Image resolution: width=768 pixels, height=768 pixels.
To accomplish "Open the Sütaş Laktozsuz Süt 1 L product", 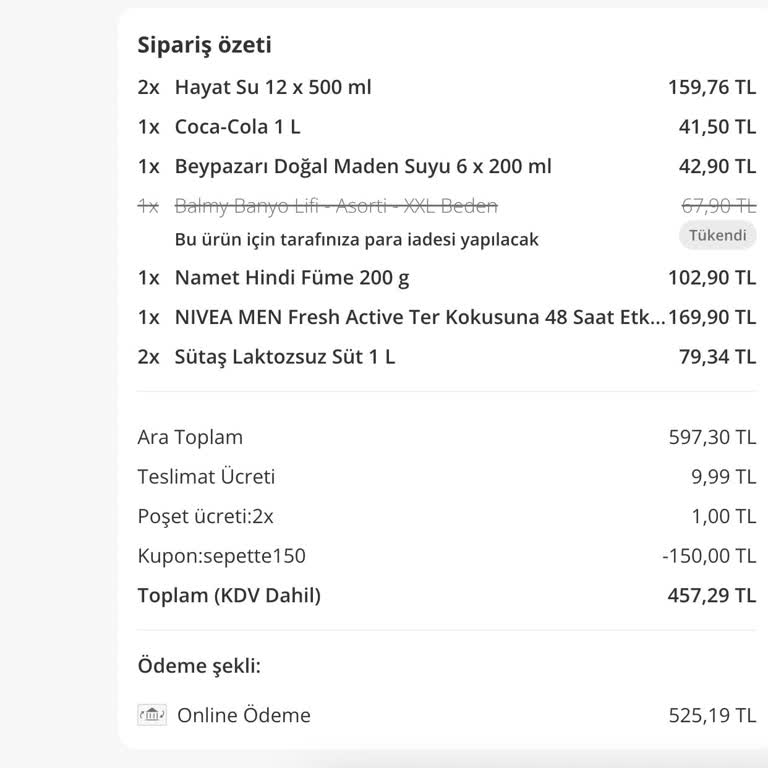I will coord(284,357).
